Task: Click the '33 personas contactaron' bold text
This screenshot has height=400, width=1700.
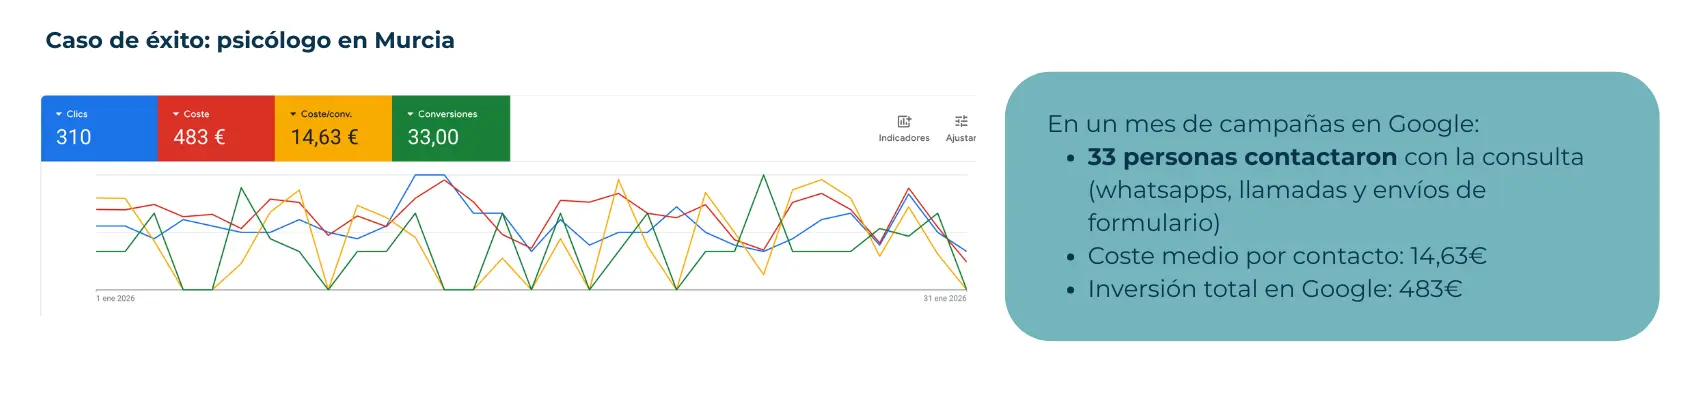Action: pos(1242,157)
